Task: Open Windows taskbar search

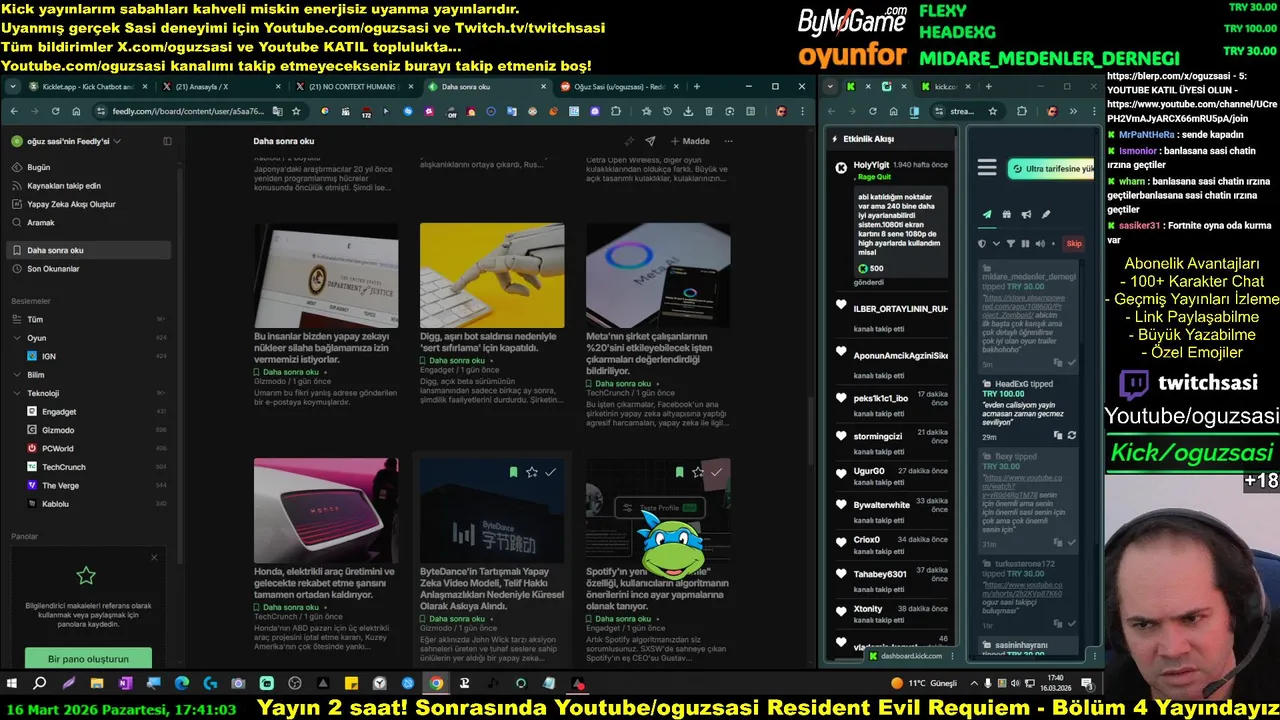Action: [x=40, y=684]
